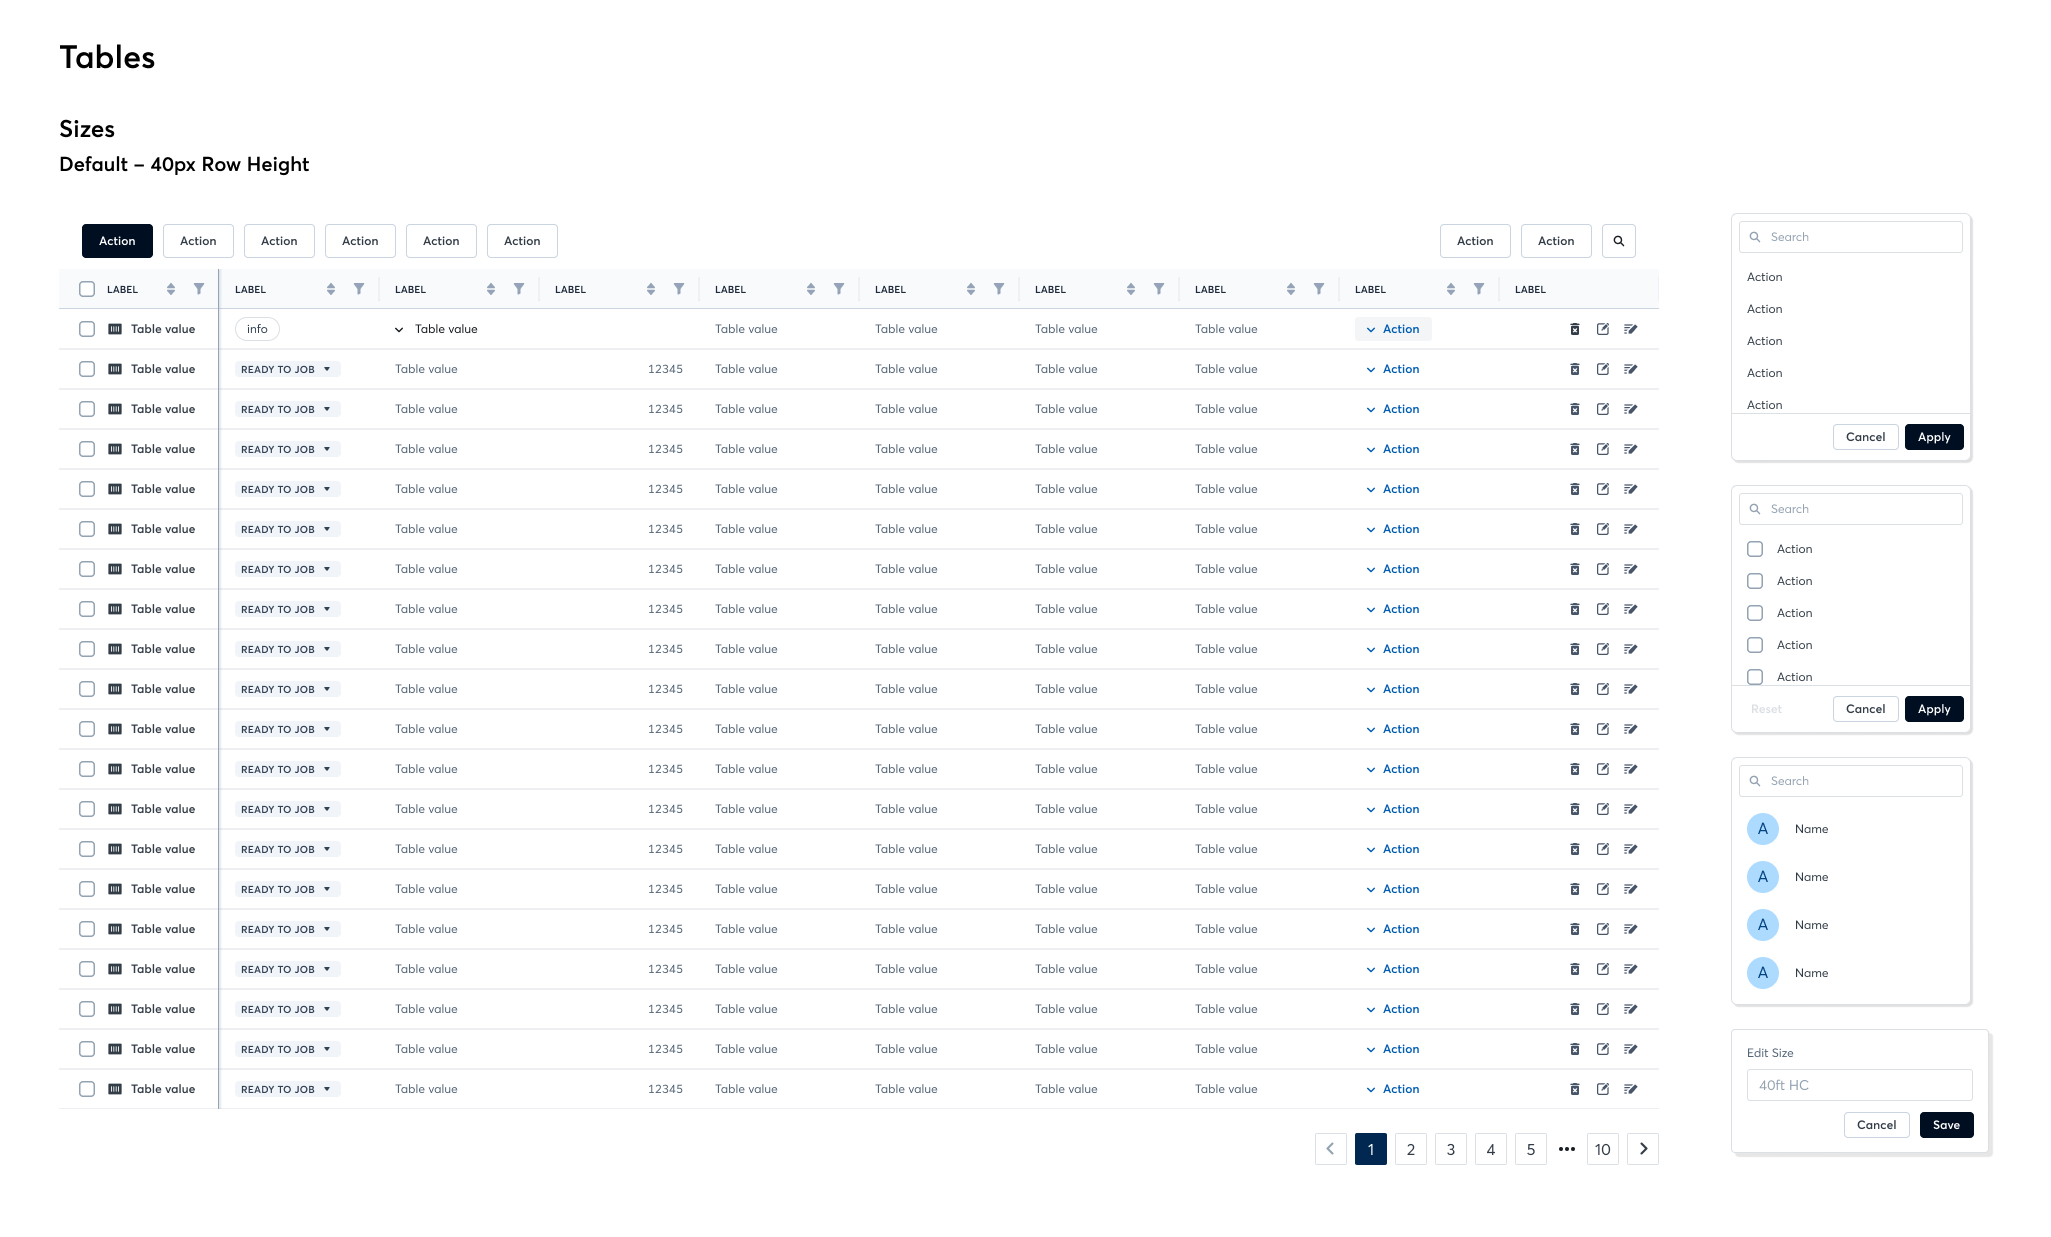Check the select-all checkbox in the table header

pyautogui.click(x=87, y=288)
